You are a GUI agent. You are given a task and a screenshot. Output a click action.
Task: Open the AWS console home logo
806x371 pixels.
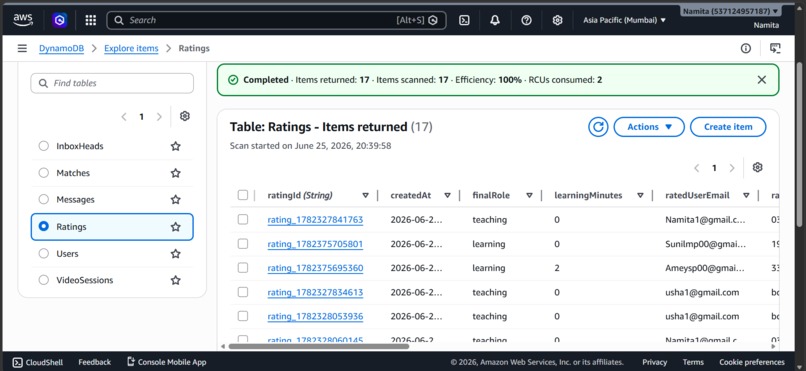tap(23, 20)
